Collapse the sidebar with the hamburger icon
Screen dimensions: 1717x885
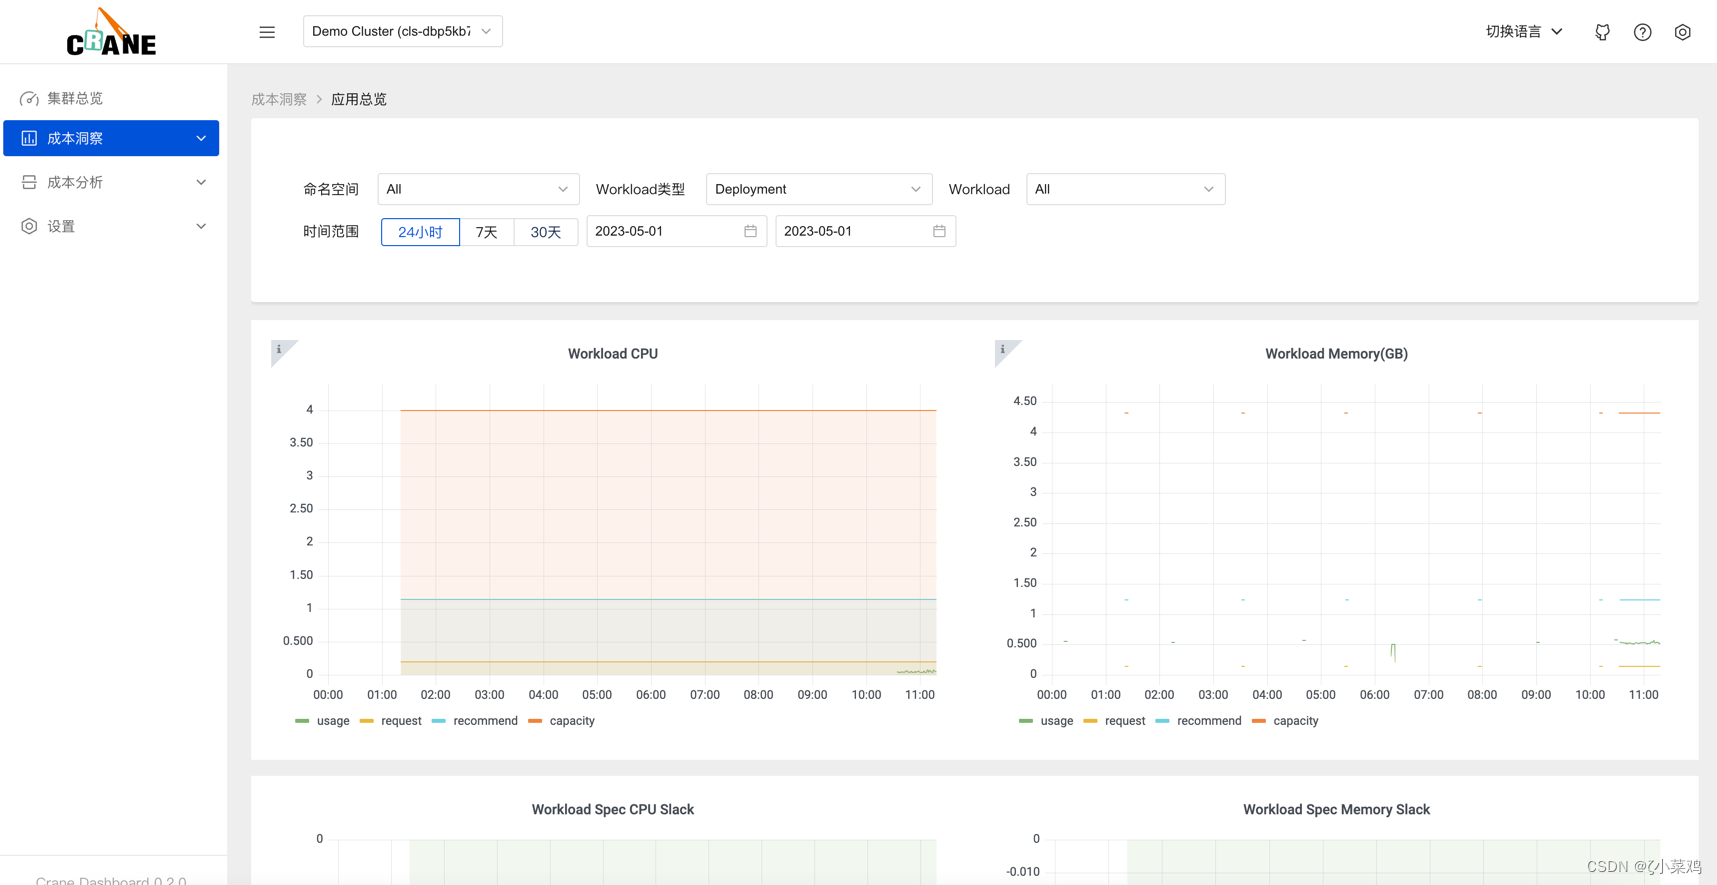coord(267,32)
